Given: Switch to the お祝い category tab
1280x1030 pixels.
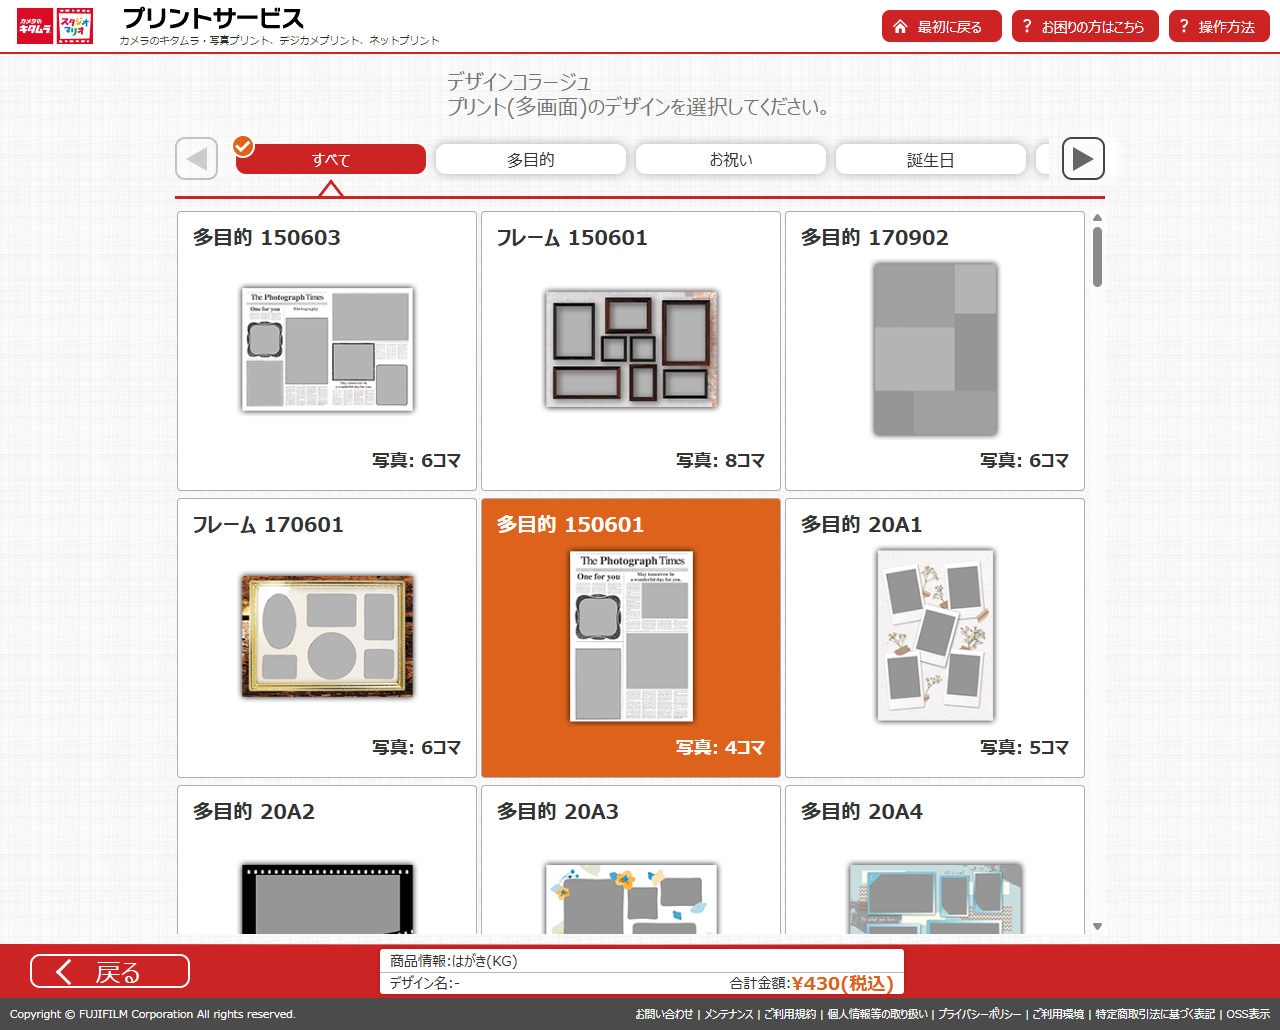Looking at the screenshot, I should [731, 160].
